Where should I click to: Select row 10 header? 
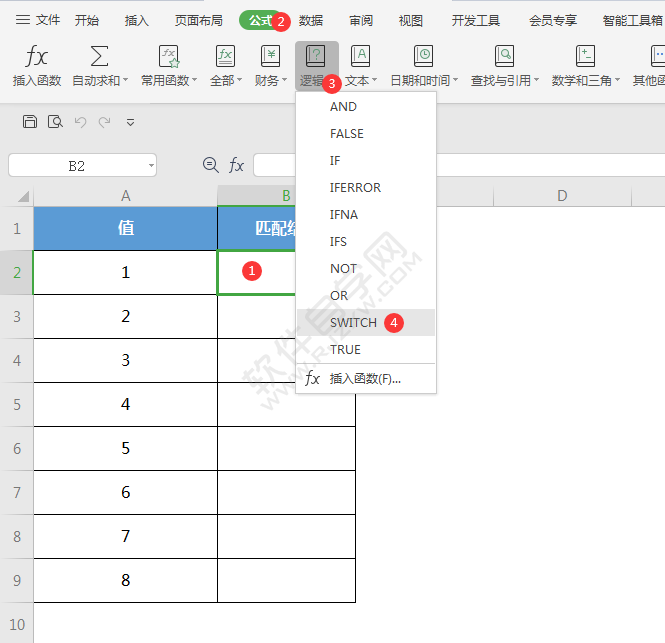coord(17,624)
